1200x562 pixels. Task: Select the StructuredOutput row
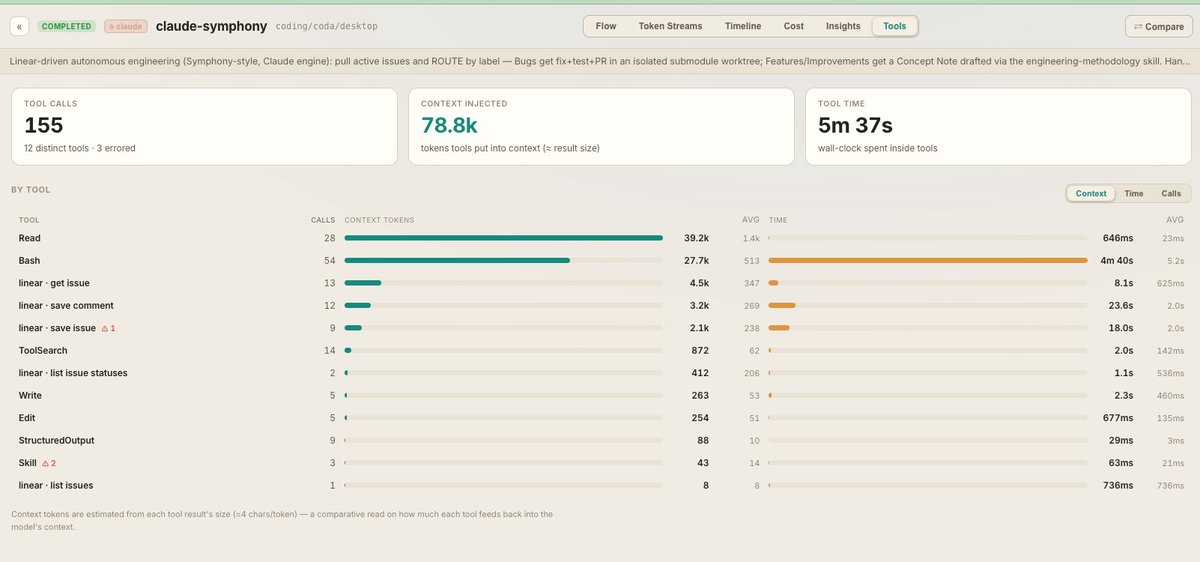(x=600, y=440)
